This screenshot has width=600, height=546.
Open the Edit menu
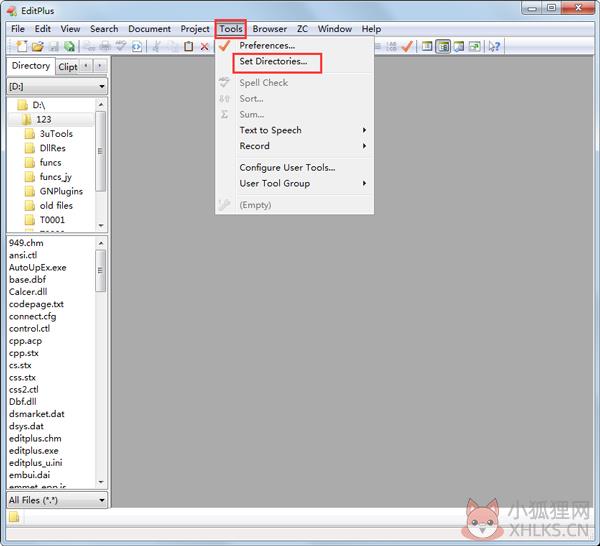[42, 29]
